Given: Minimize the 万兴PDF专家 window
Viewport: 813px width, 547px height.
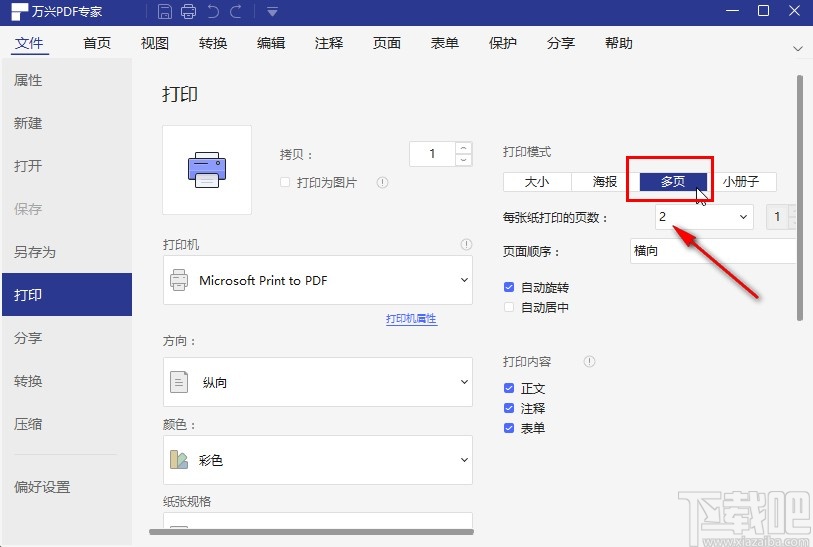Looking at the screenshot, I should click(x=733, y=11).
